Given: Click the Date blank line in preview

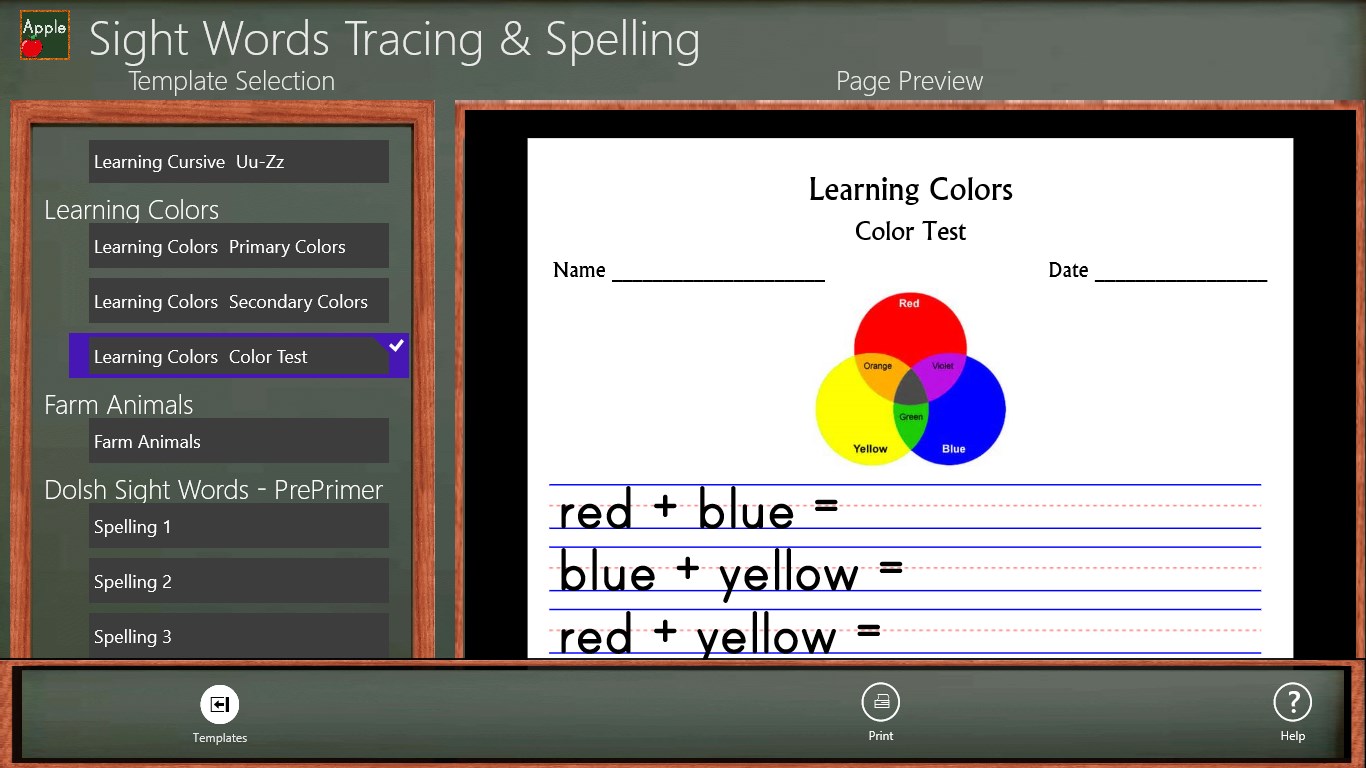Looking at the screenshot, I should coord(1180,271).
